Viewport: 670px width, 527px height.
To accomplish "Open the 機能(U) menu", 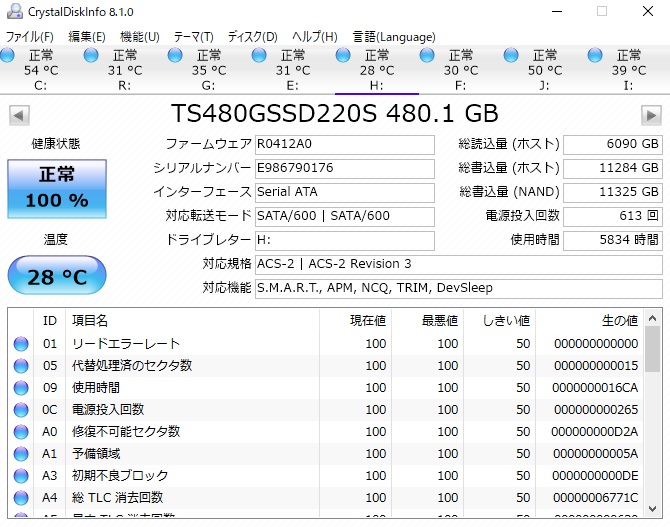I will tap(140, 37).
